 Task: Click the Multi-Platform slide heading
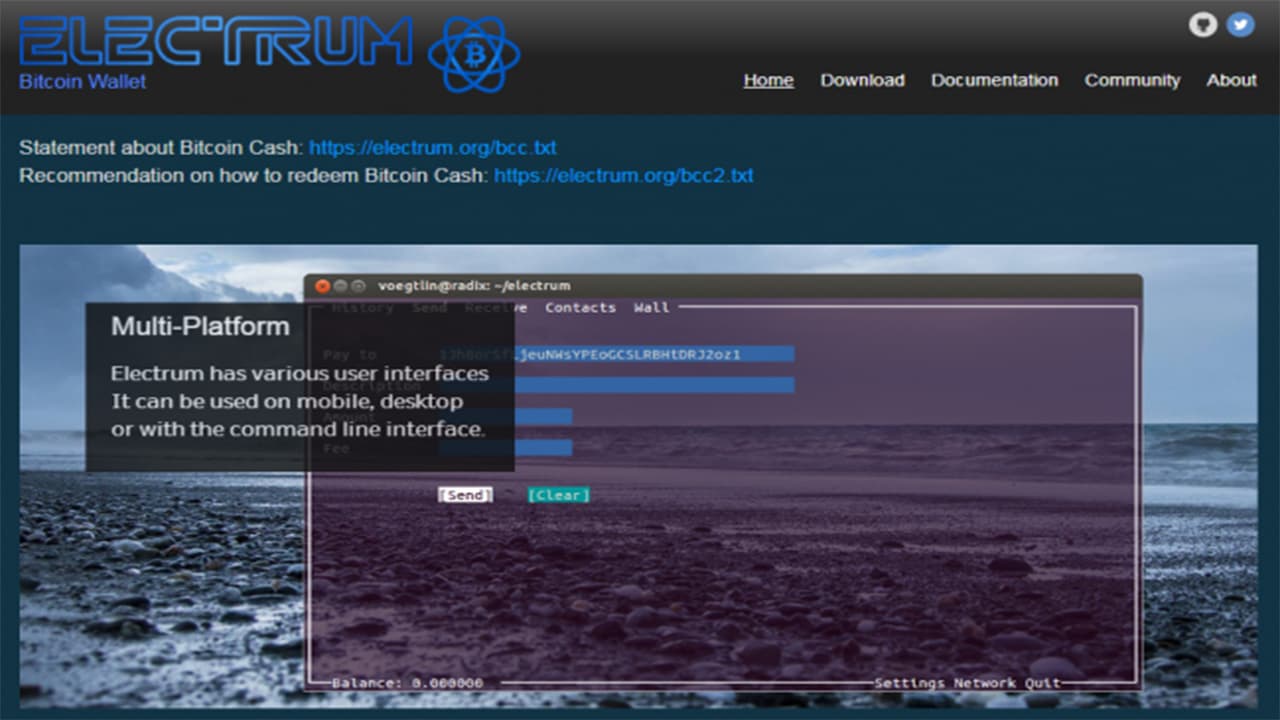pyautogui.click(x=200, y=326)
